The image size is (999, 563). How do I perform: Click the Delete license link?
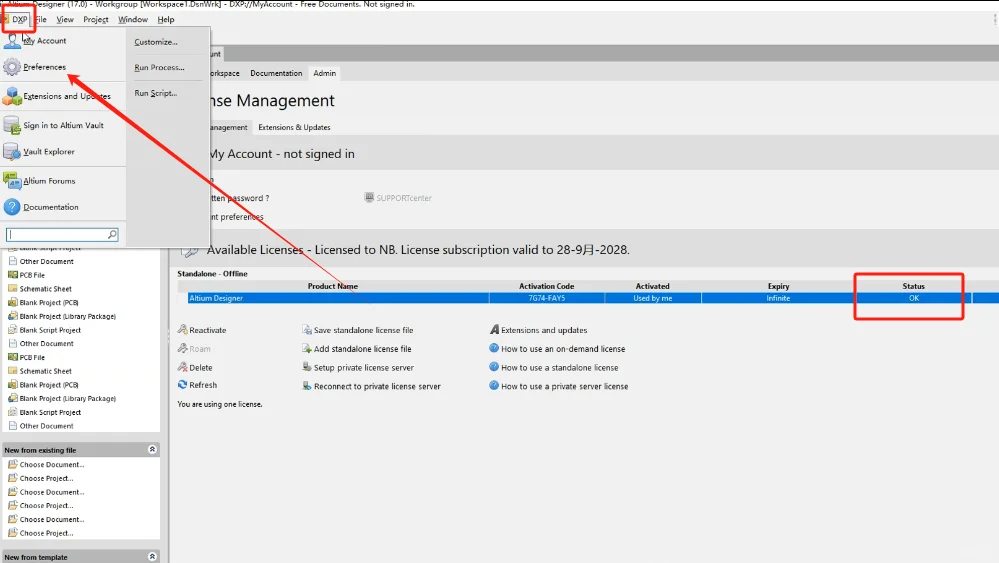[x=201, y=368]
